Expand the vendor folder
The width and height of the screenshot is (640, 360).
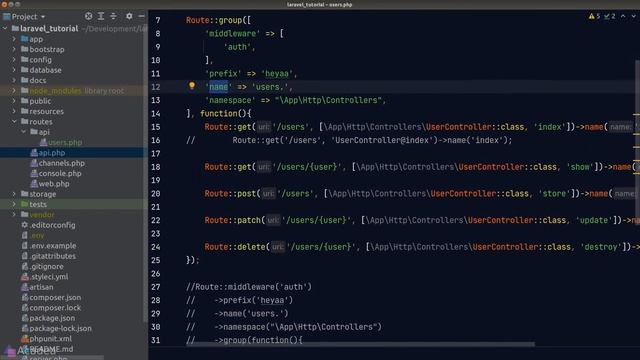click(14, 214)
